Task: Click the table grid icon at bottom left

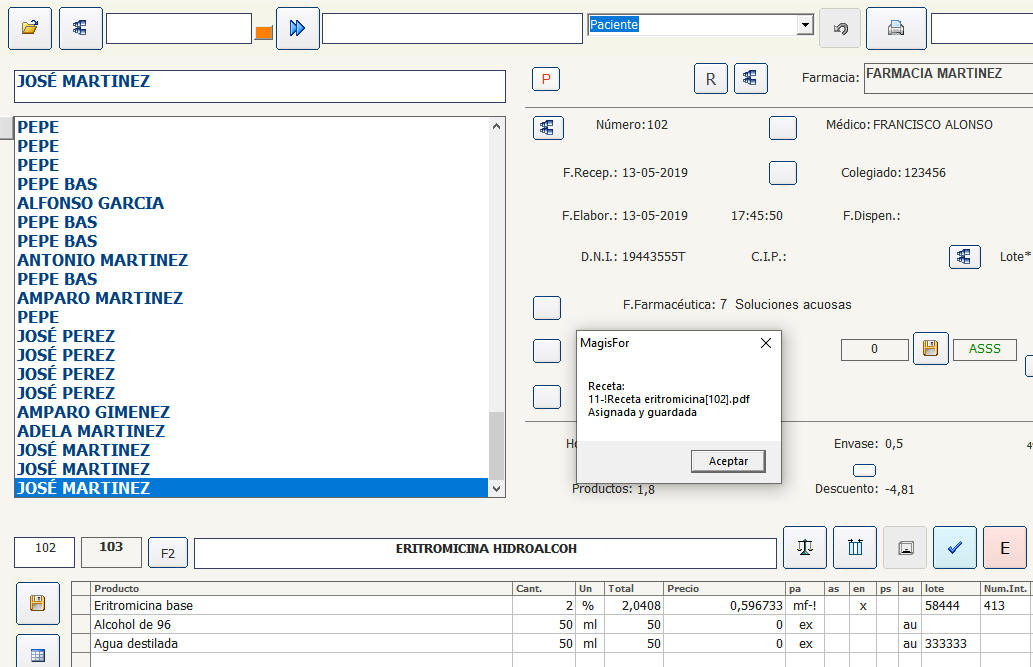Action: 38,654
